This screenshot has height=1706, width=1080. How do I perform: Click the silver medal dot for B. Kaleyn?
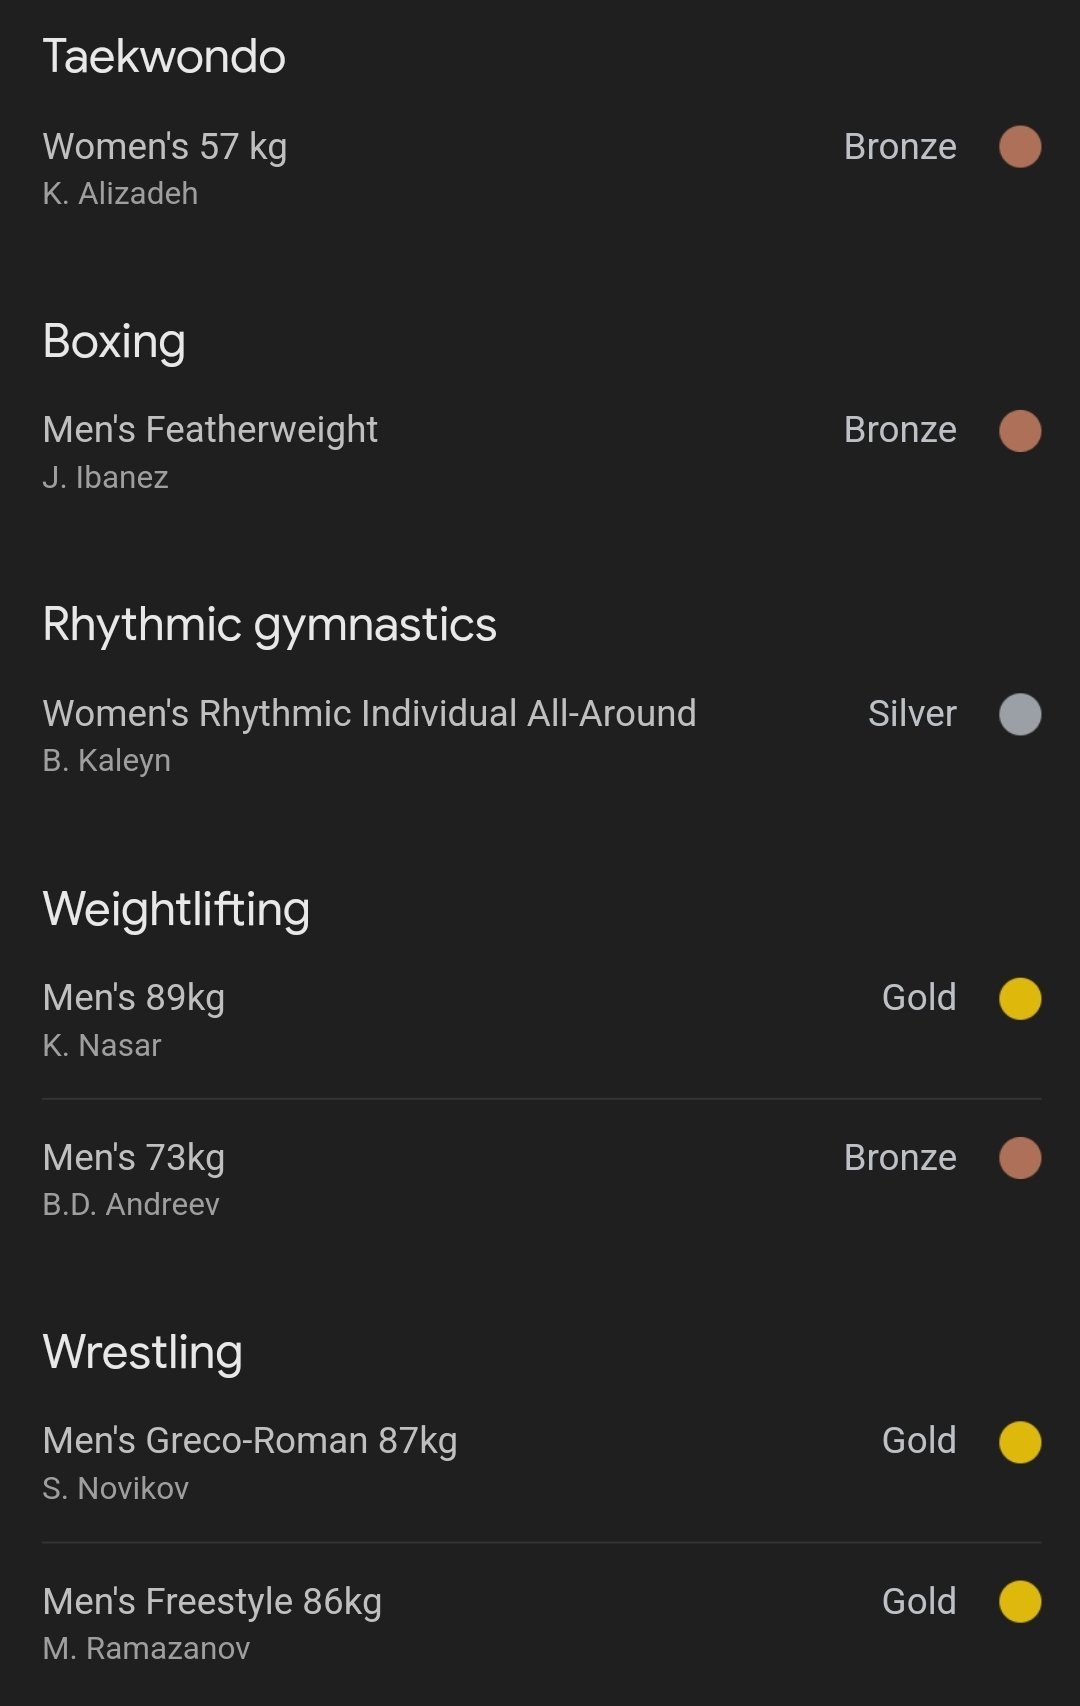(1020, 714)
